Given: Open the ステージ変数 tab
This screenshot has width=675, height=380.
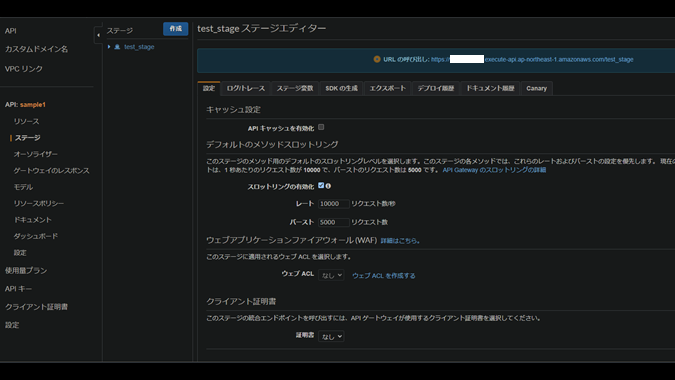Looking at the screenshot, I should point(295,88).
